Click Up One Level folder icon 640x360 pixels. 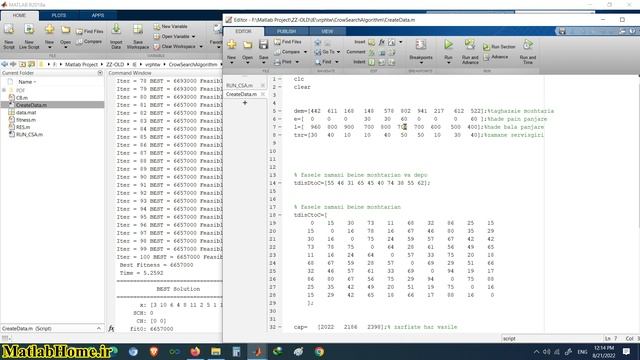click(x=22, y=64)
